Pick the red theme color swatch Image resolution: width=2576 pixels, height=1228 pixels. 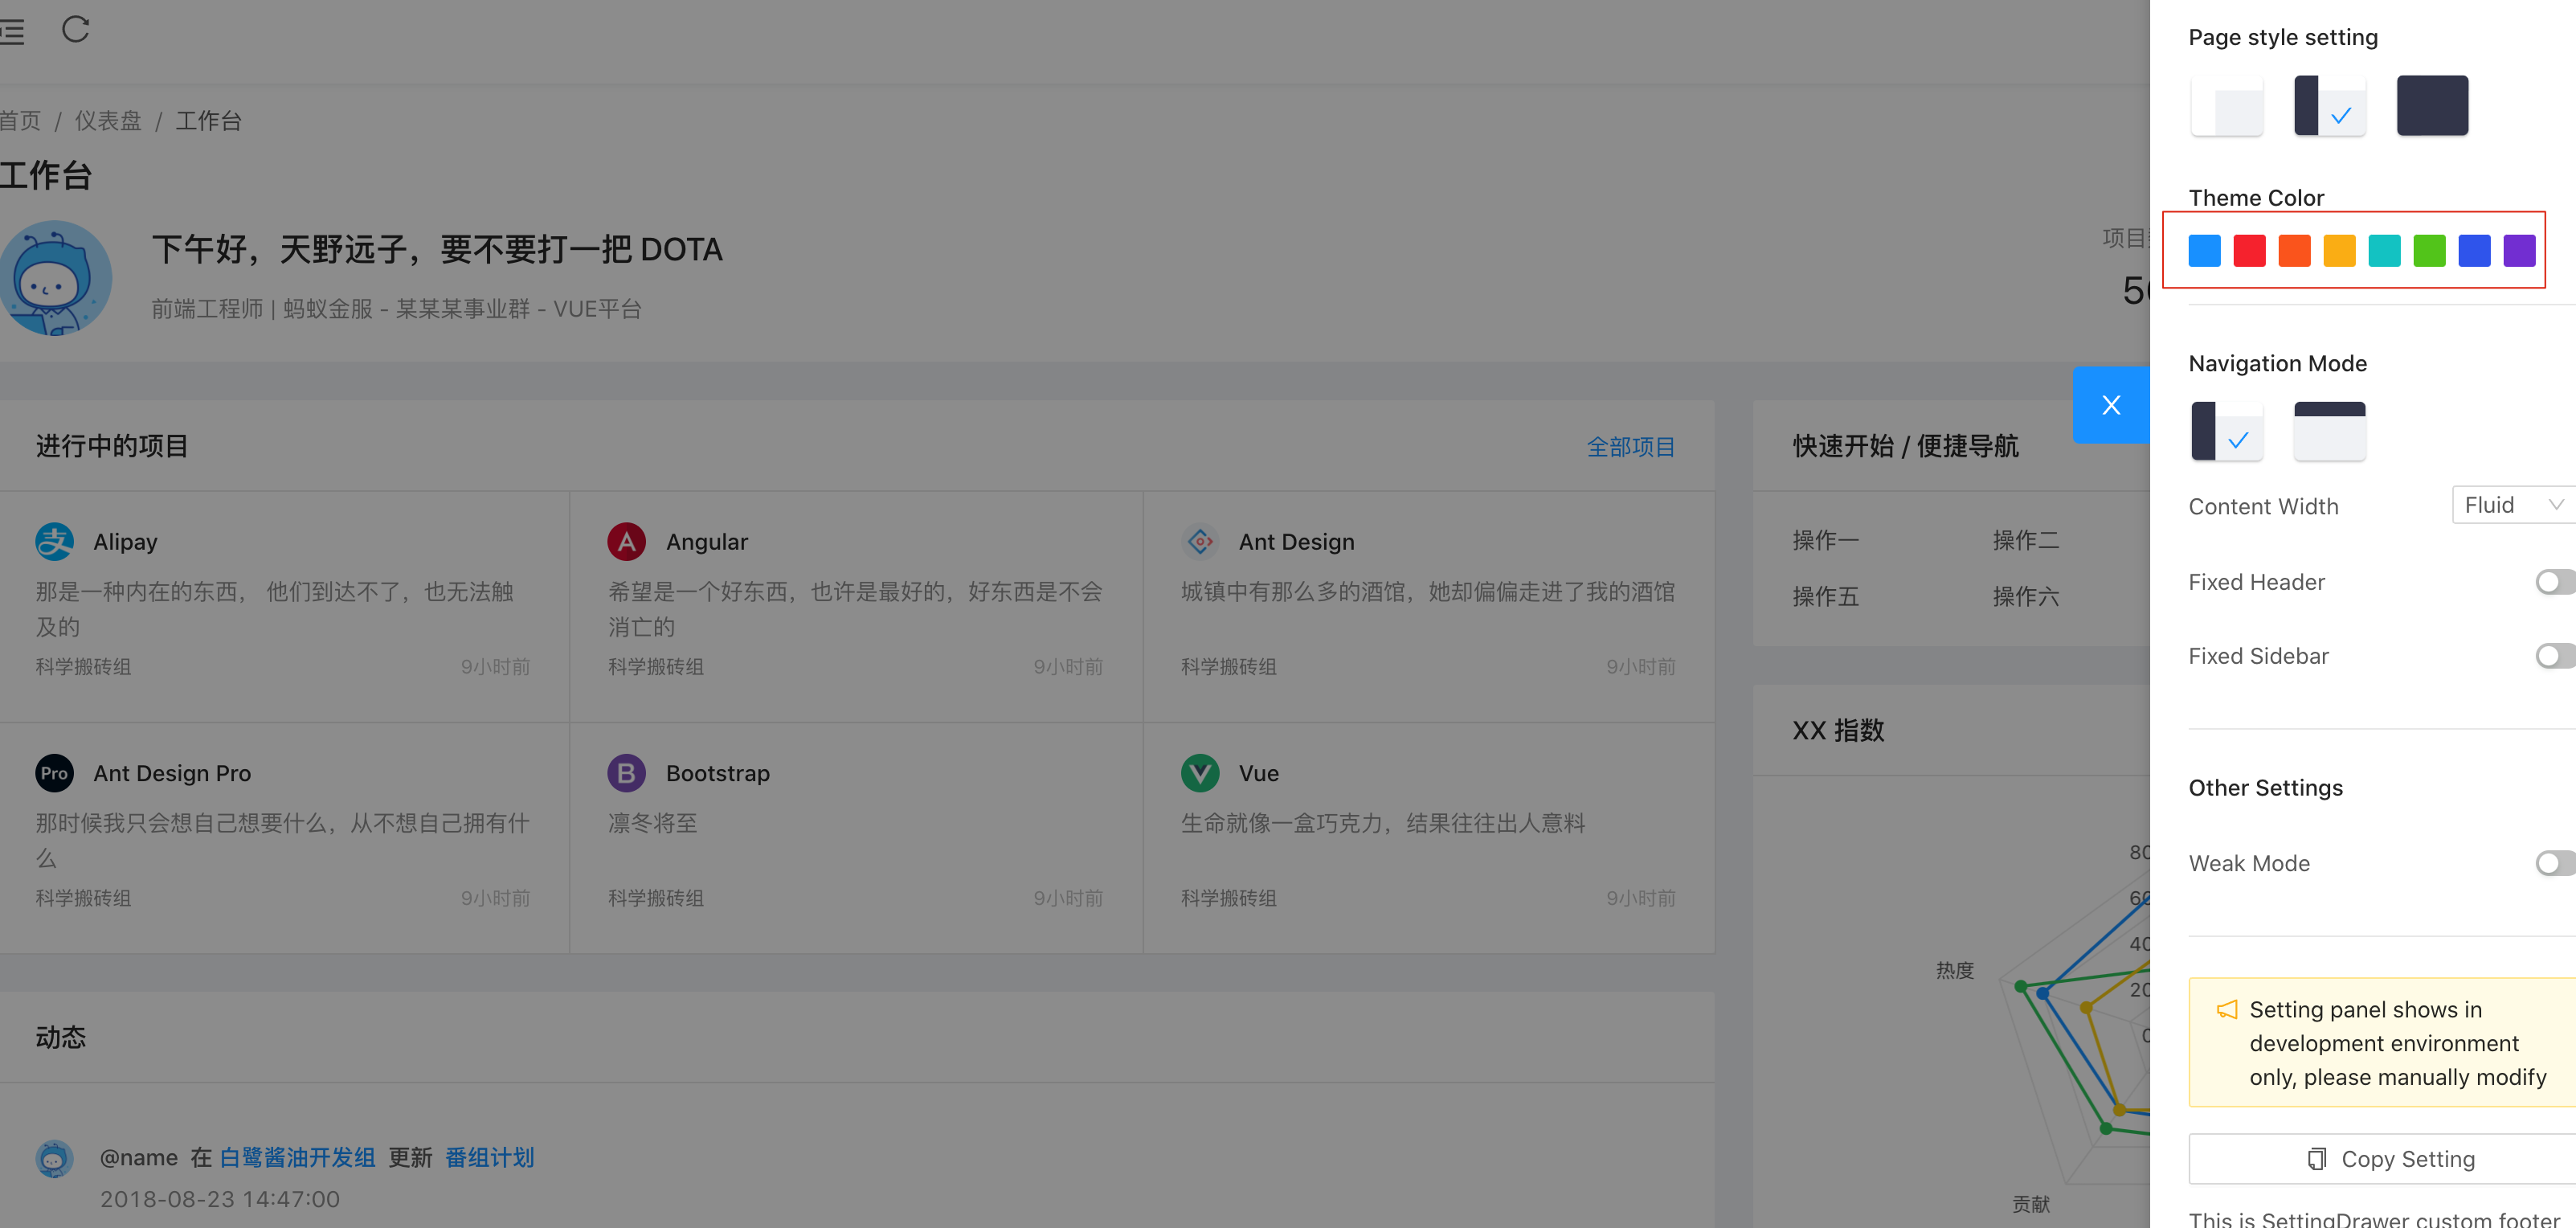tap(2249, 250)
